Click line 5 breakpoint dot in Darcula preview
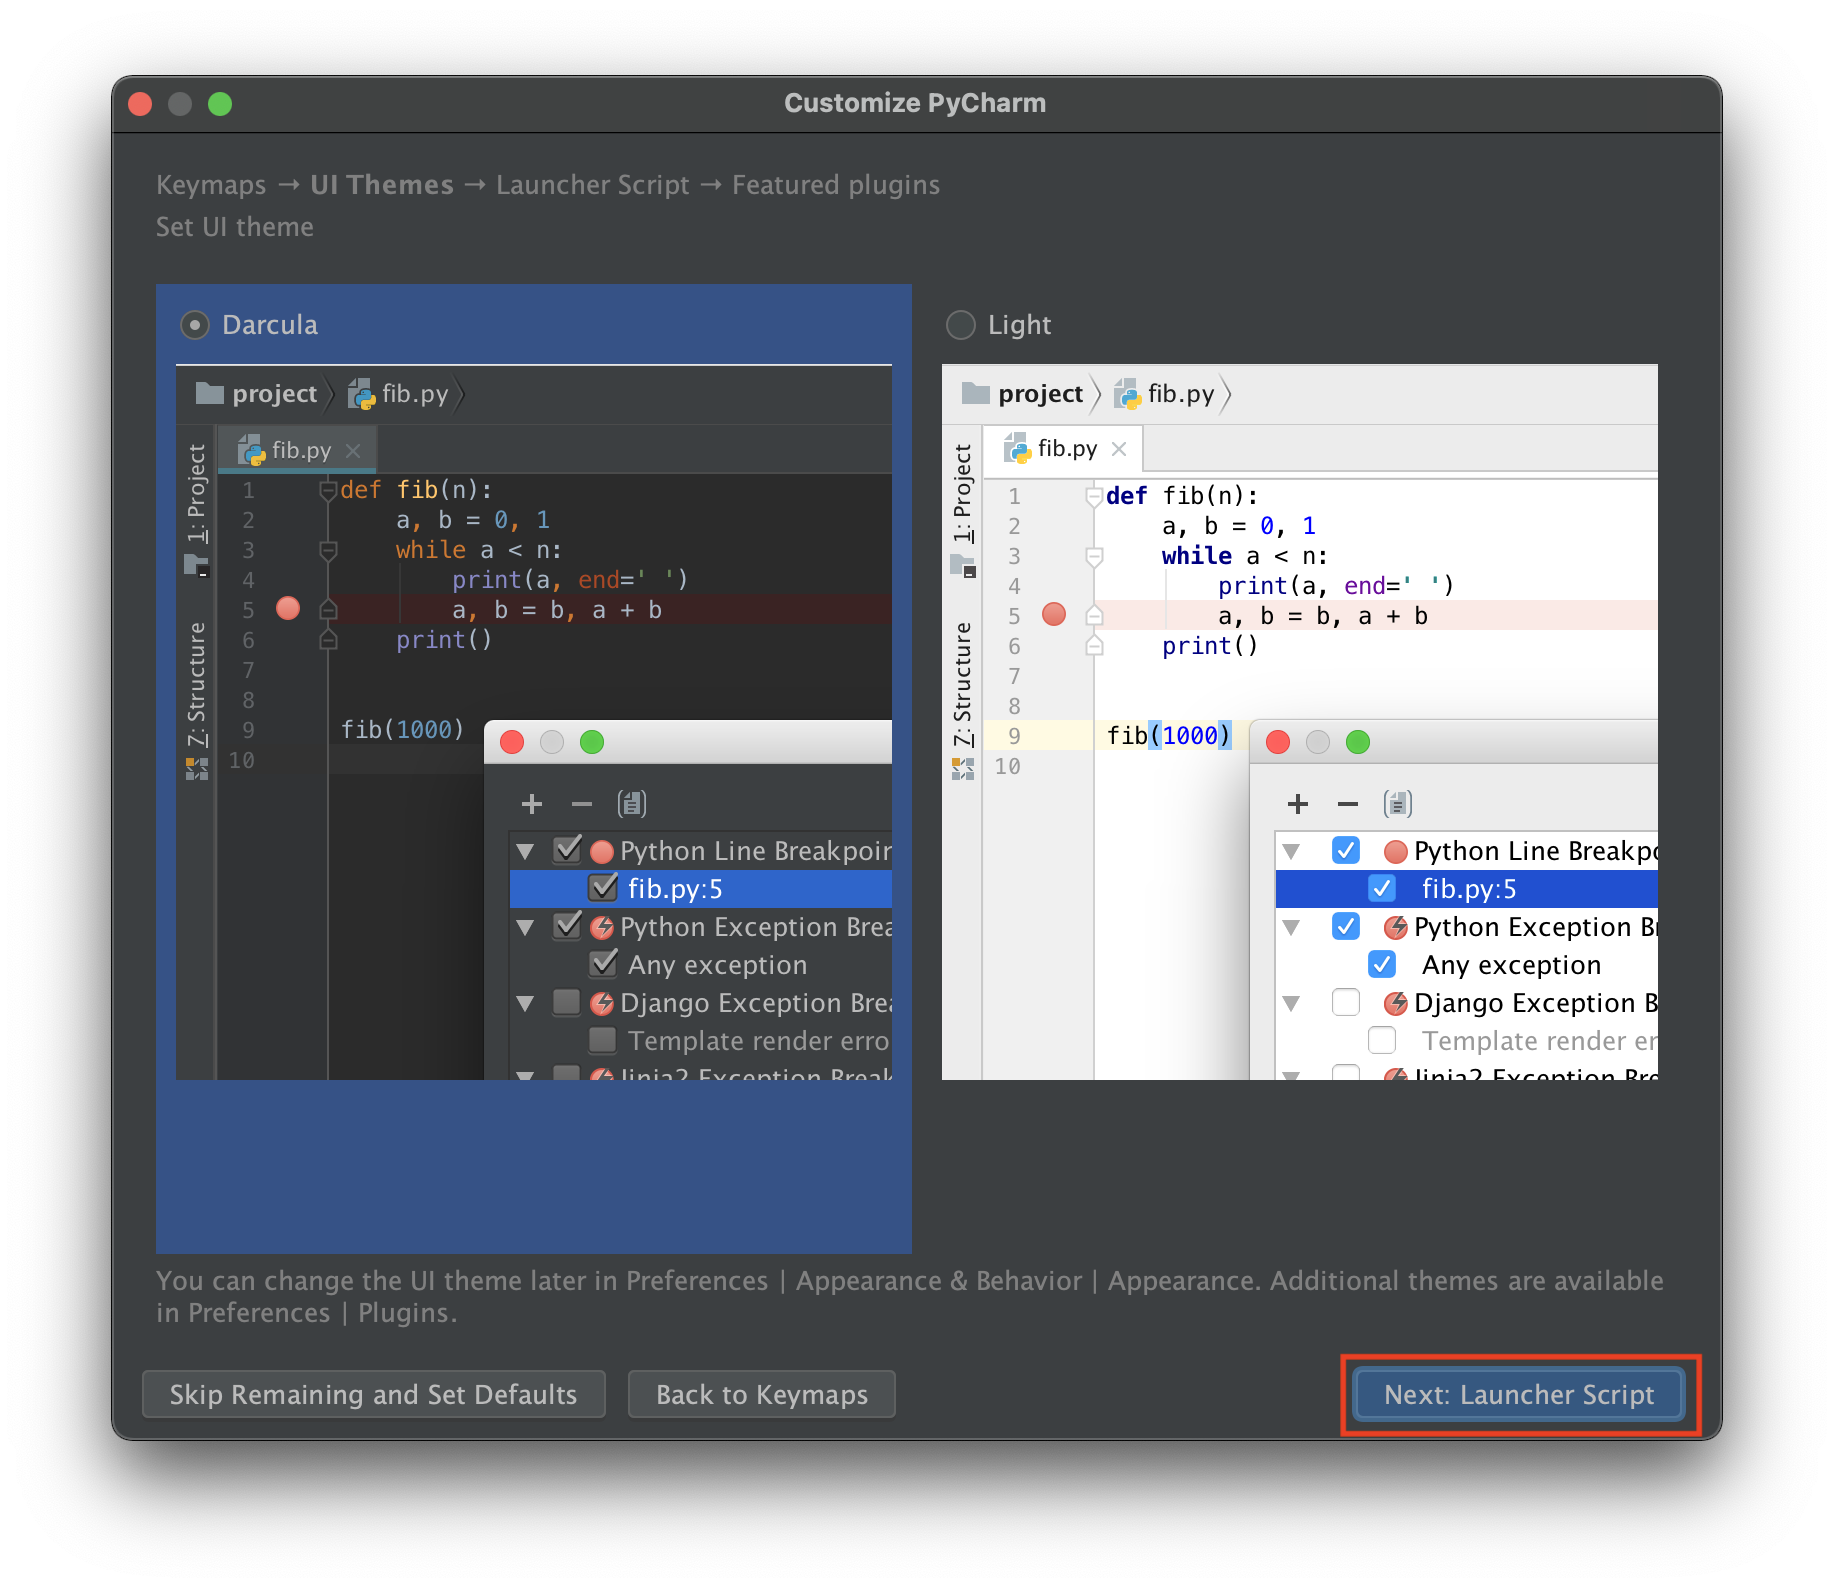Viewport: 1834px width, 1588px height. coord(288,608)
